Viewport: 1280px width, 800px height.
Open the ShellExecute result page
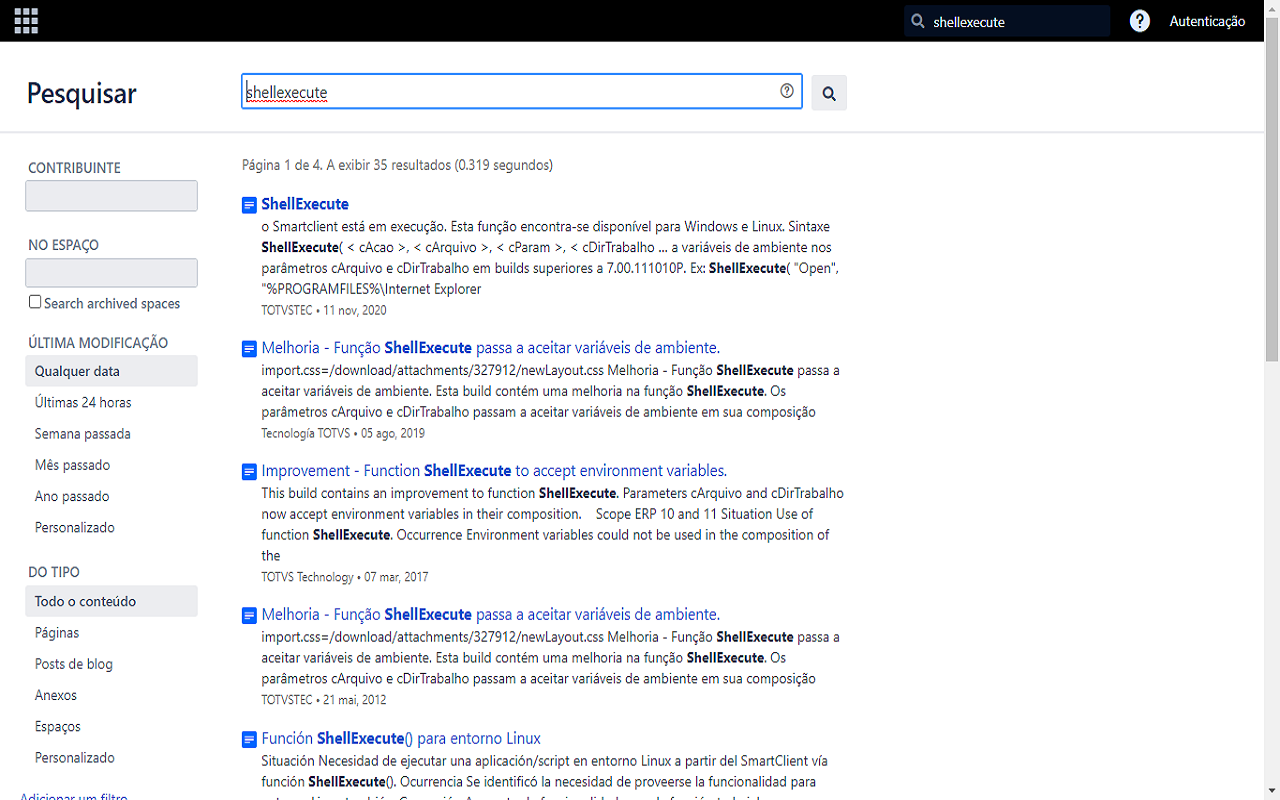tap(304, 204)
